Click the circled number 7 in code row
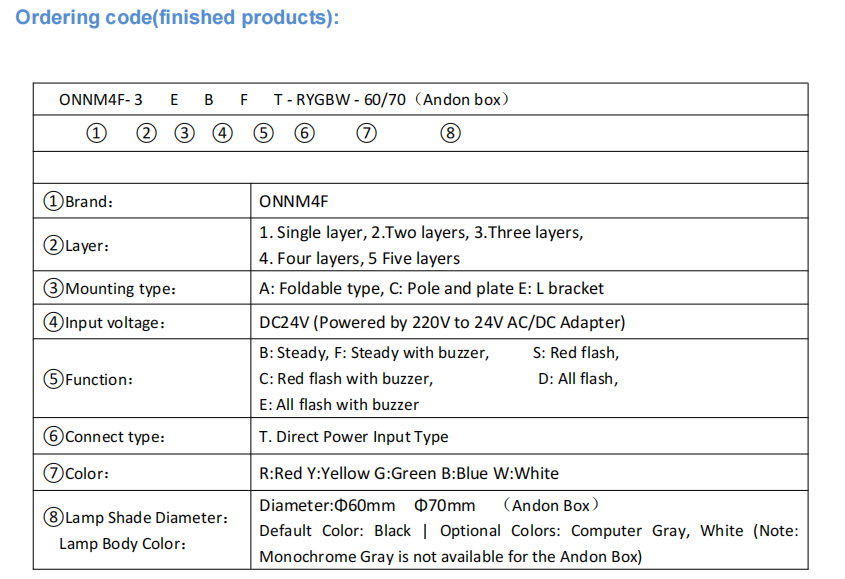 coord(367,133)
